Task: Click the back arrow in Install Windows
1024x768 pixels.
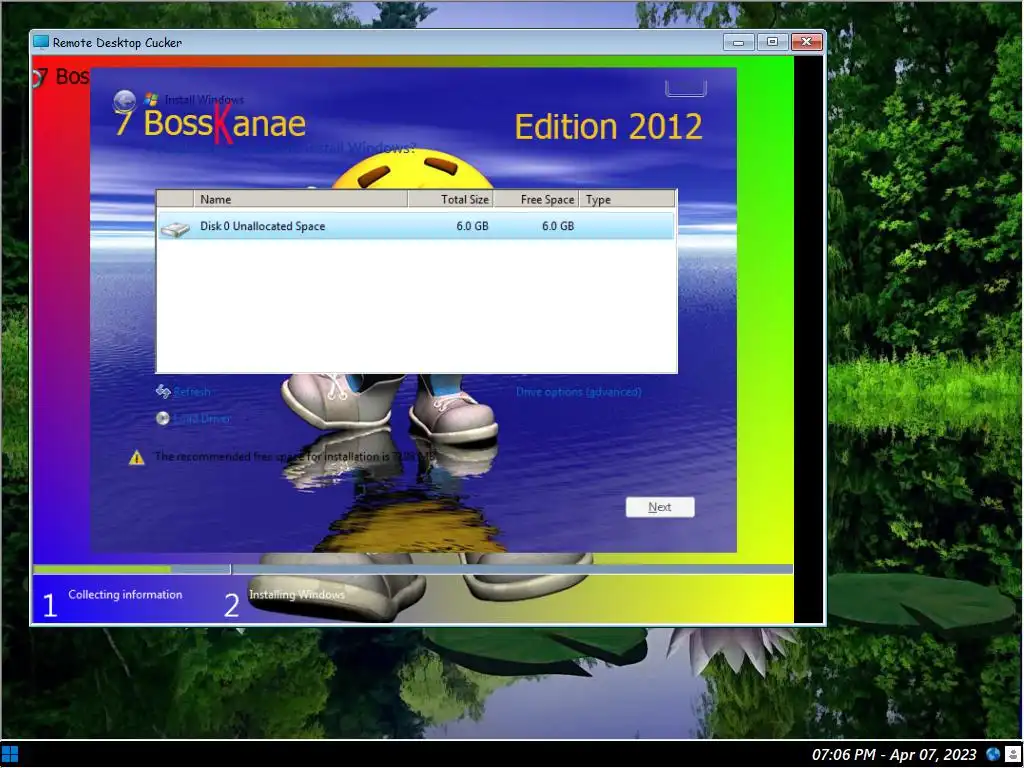Action: [x=125, y=101]
